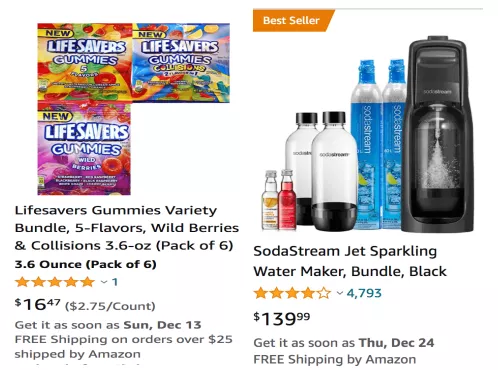This screenshot has height=370, width=498.
Task: Click the small red flavor syrup bottle
Action: click(287, 200)
